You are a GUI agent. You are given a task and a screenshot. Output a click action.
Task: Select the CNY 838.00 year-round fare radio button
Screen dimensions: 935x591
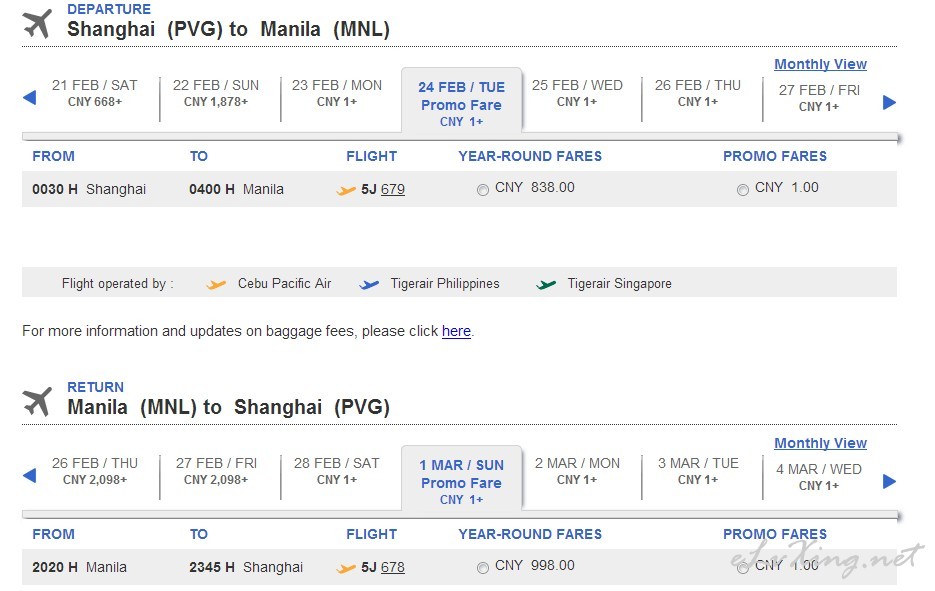click(483, 190)
